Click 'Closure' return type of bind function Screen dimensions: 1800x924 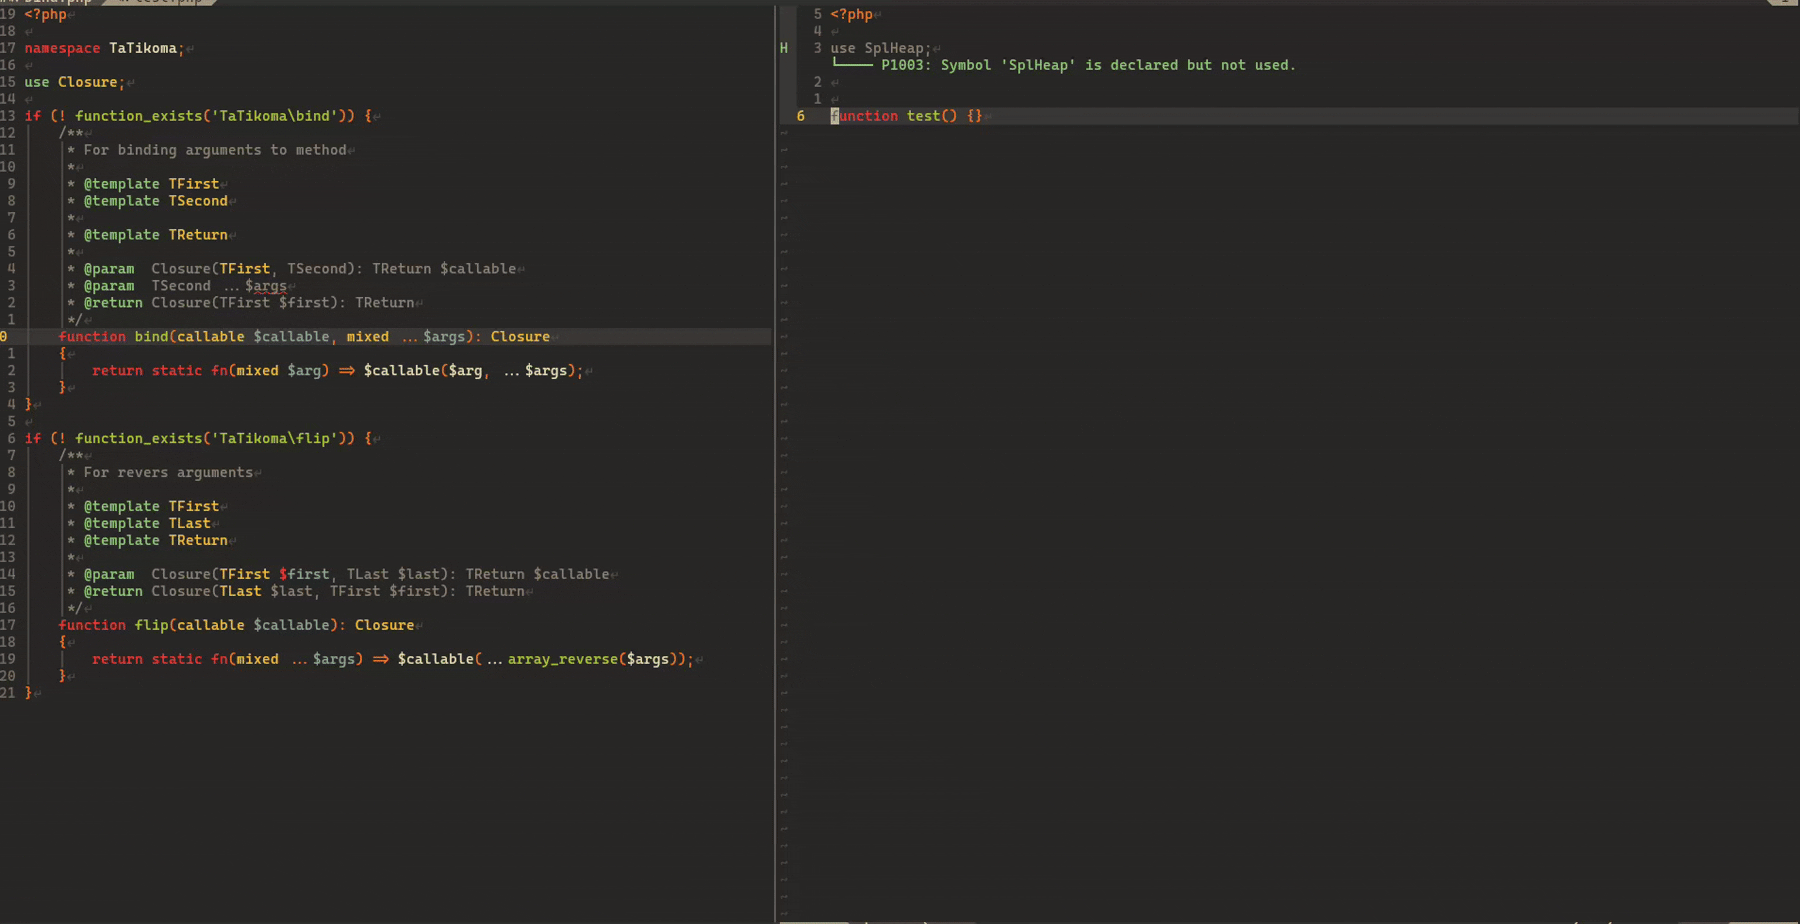click(520, 337)
